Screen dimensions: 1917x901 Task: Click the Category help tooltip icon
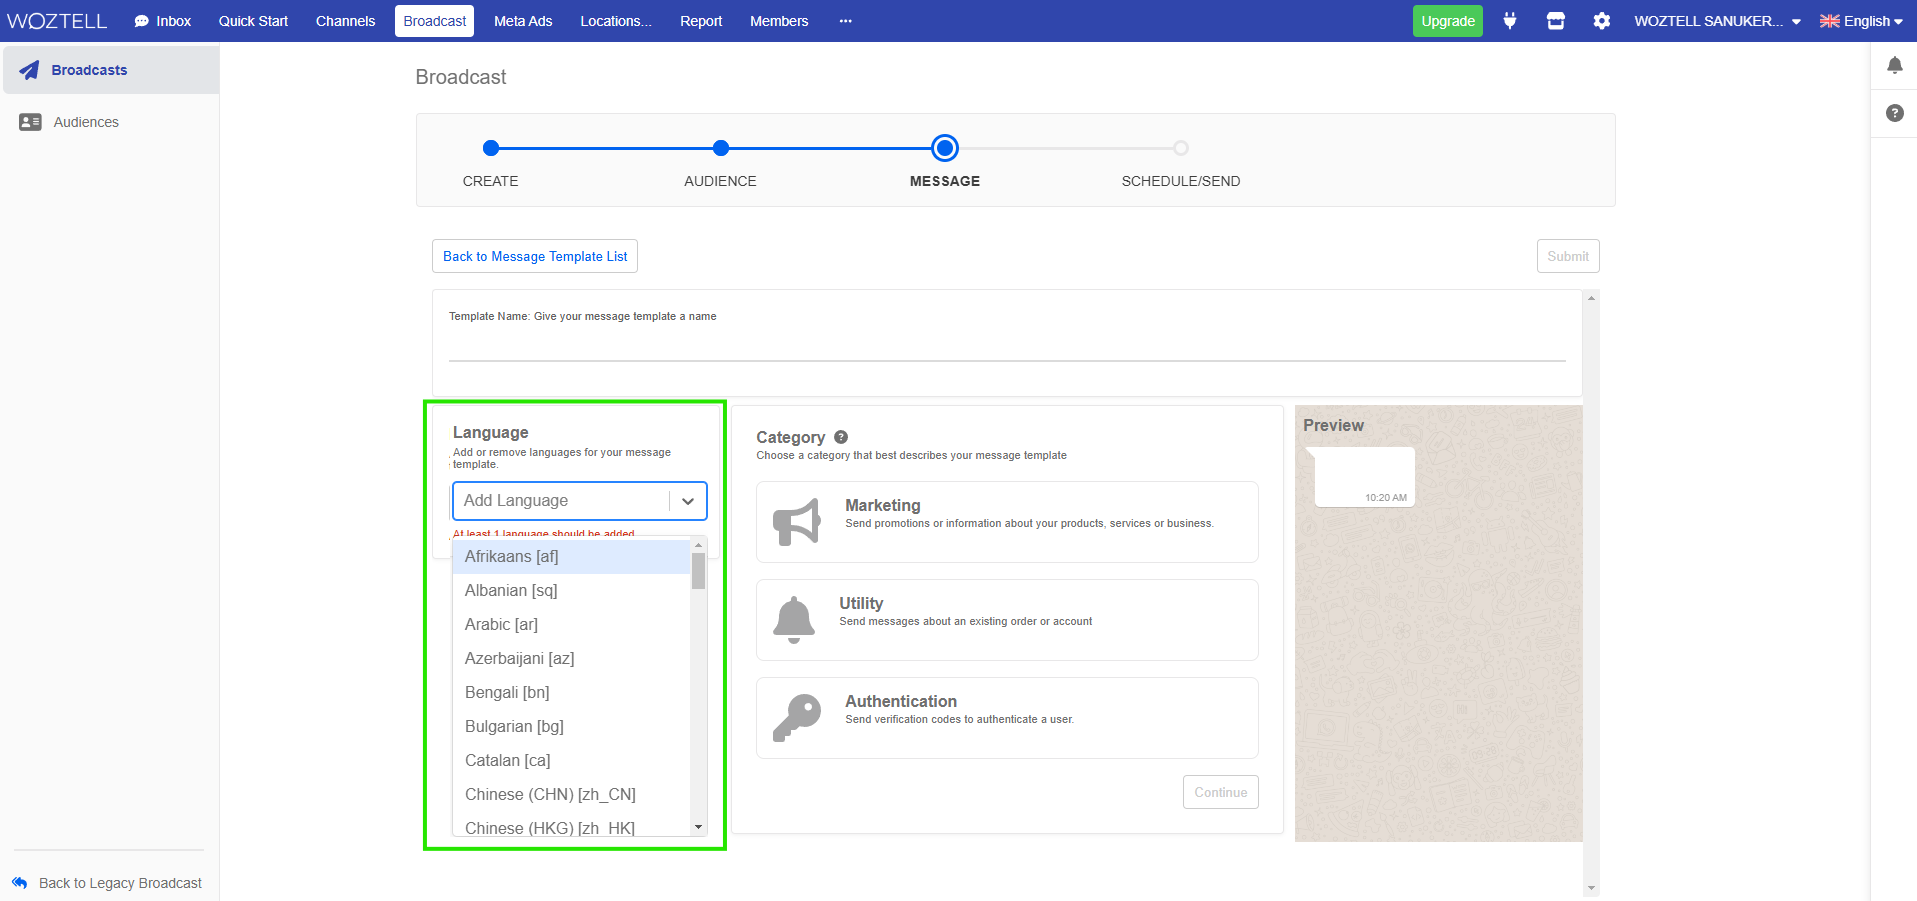(x=841, y=437)
